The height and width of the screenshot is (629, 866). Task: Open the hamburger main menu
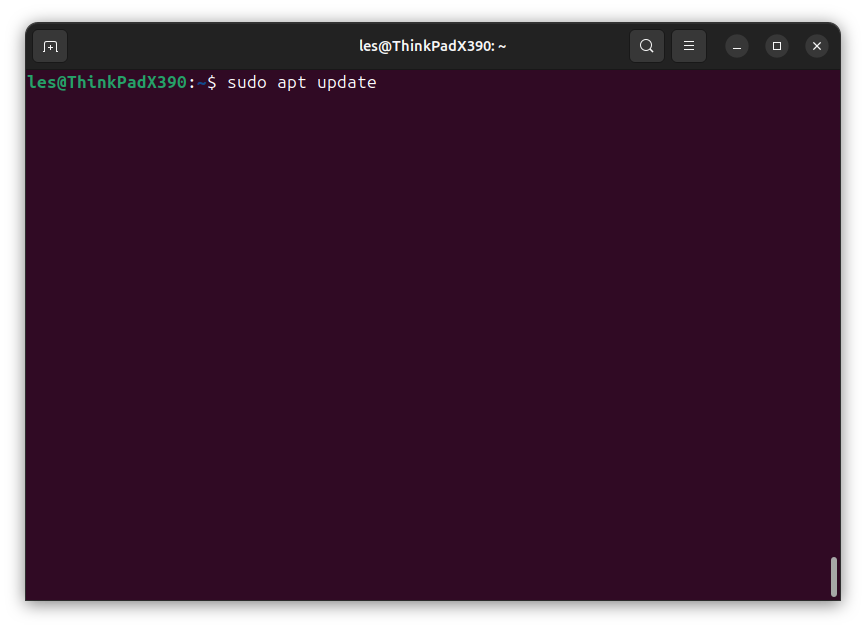click(689, 46)
